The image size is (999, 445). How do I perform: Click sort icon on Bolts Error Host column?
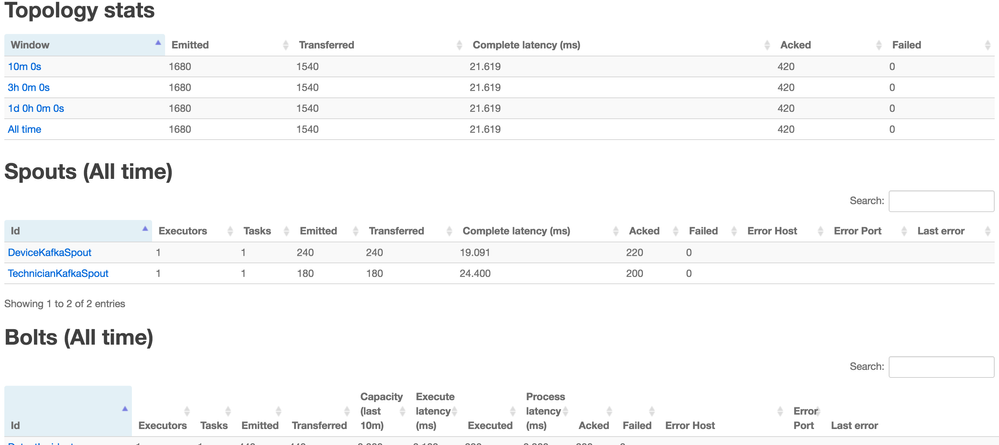click(781, 411)
